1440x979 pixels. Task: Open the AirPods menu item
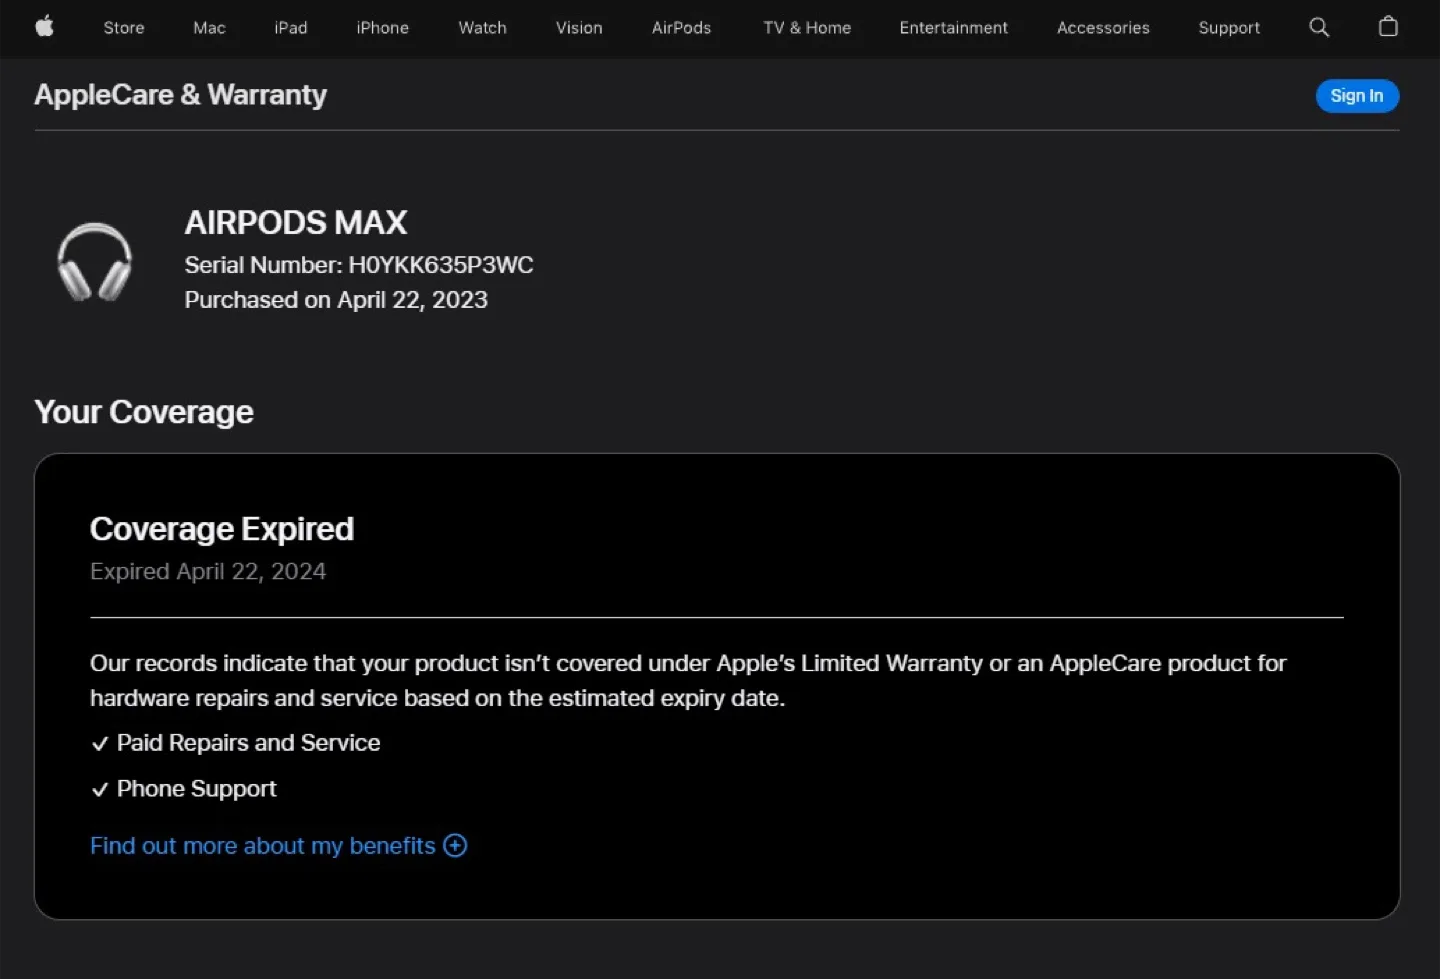(x=681, y=28)
